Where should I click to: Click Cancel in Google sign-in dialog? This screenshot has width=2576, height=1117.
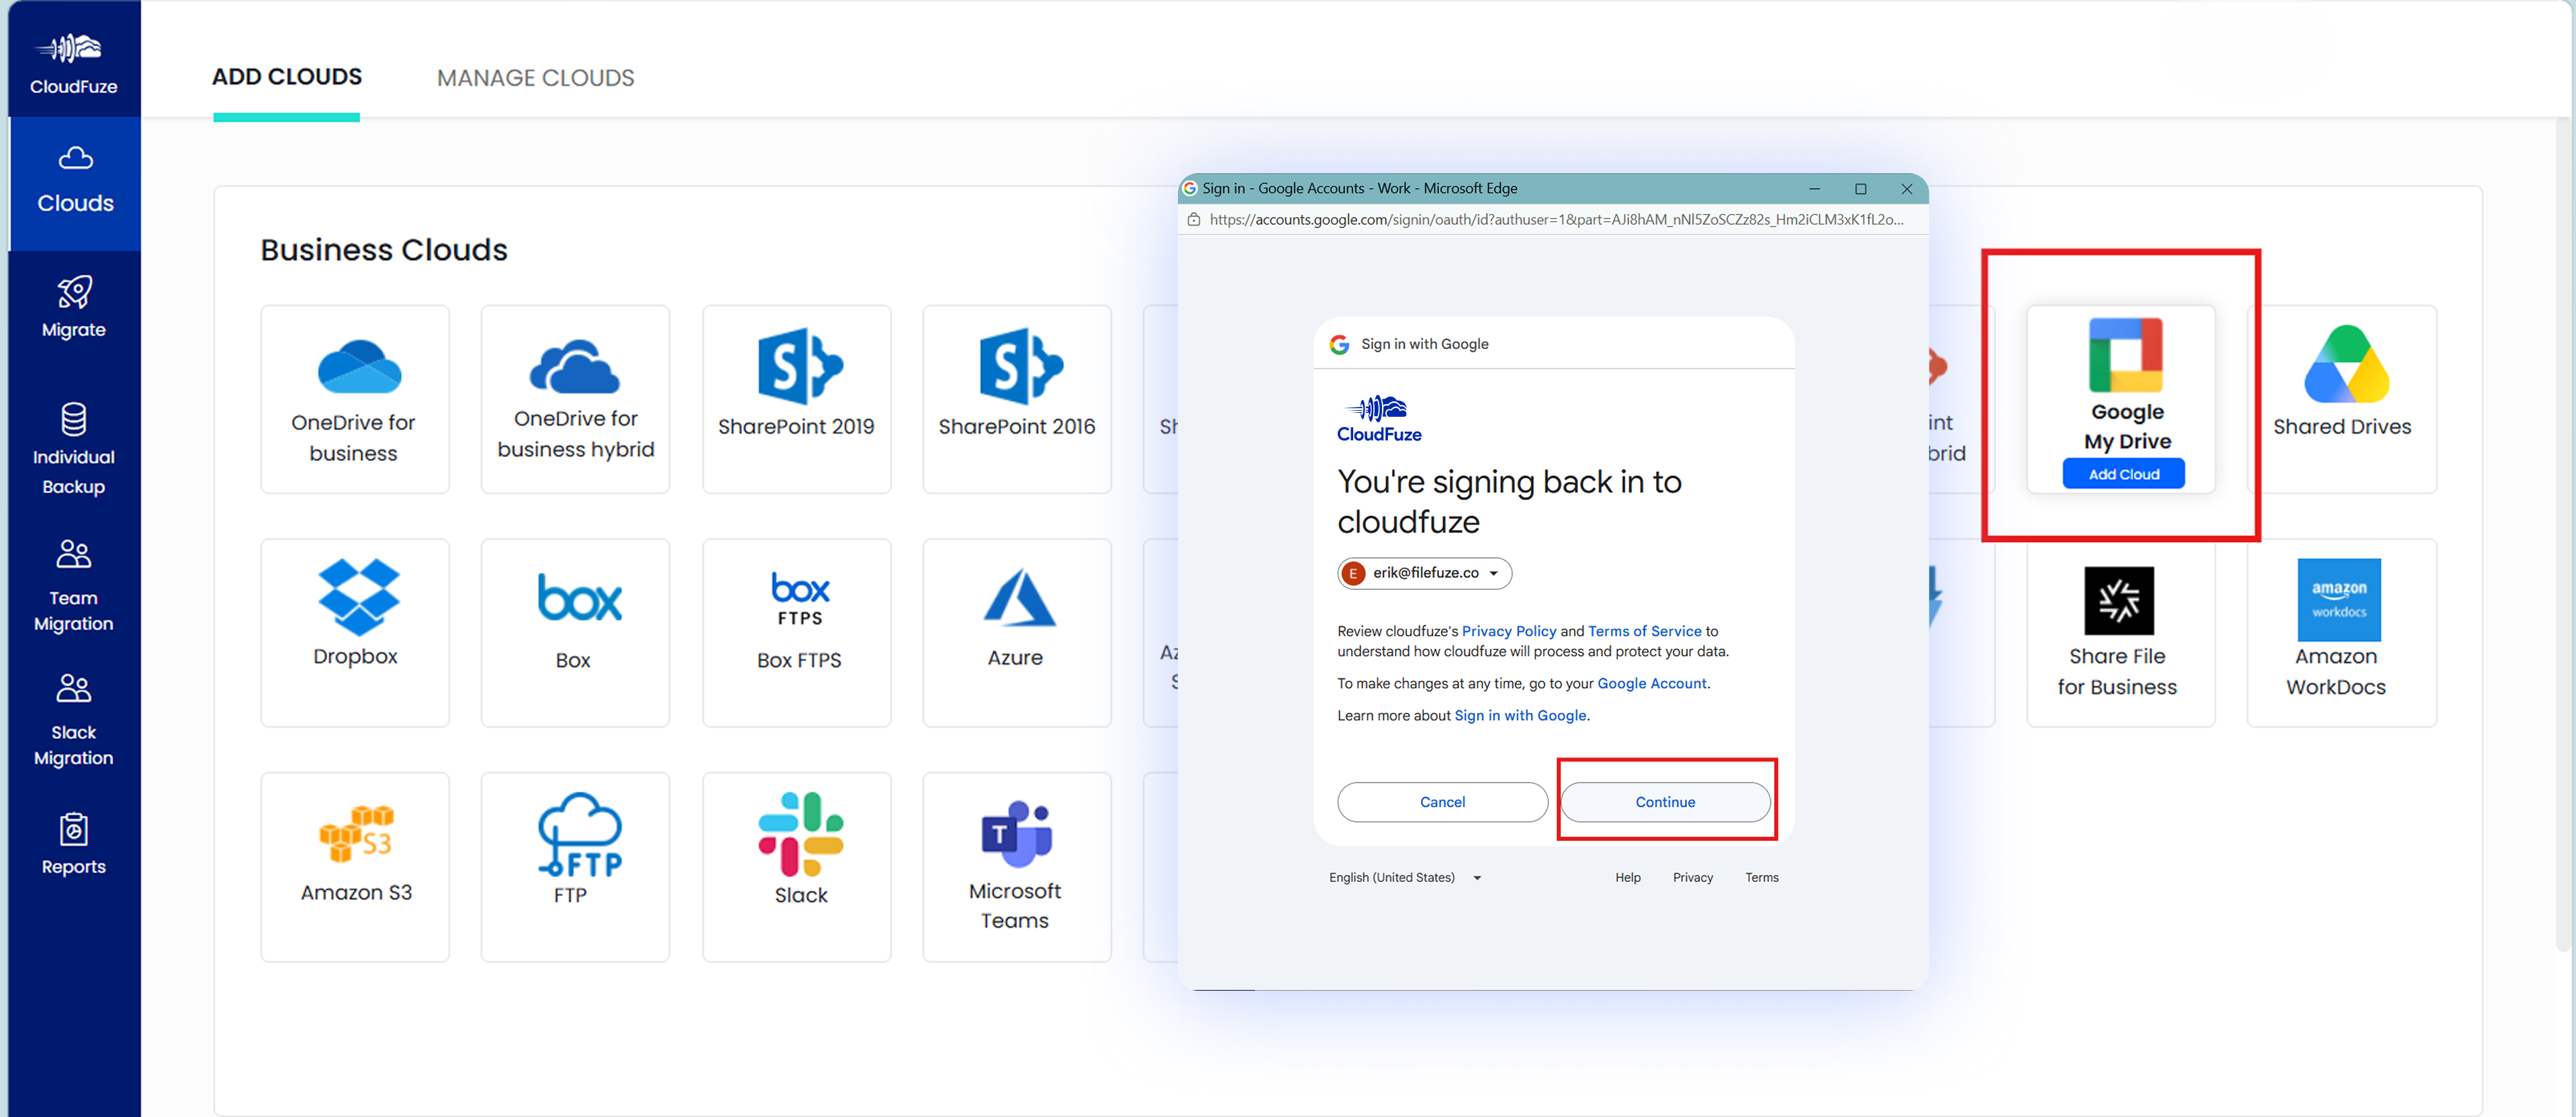click(1443, 802)
